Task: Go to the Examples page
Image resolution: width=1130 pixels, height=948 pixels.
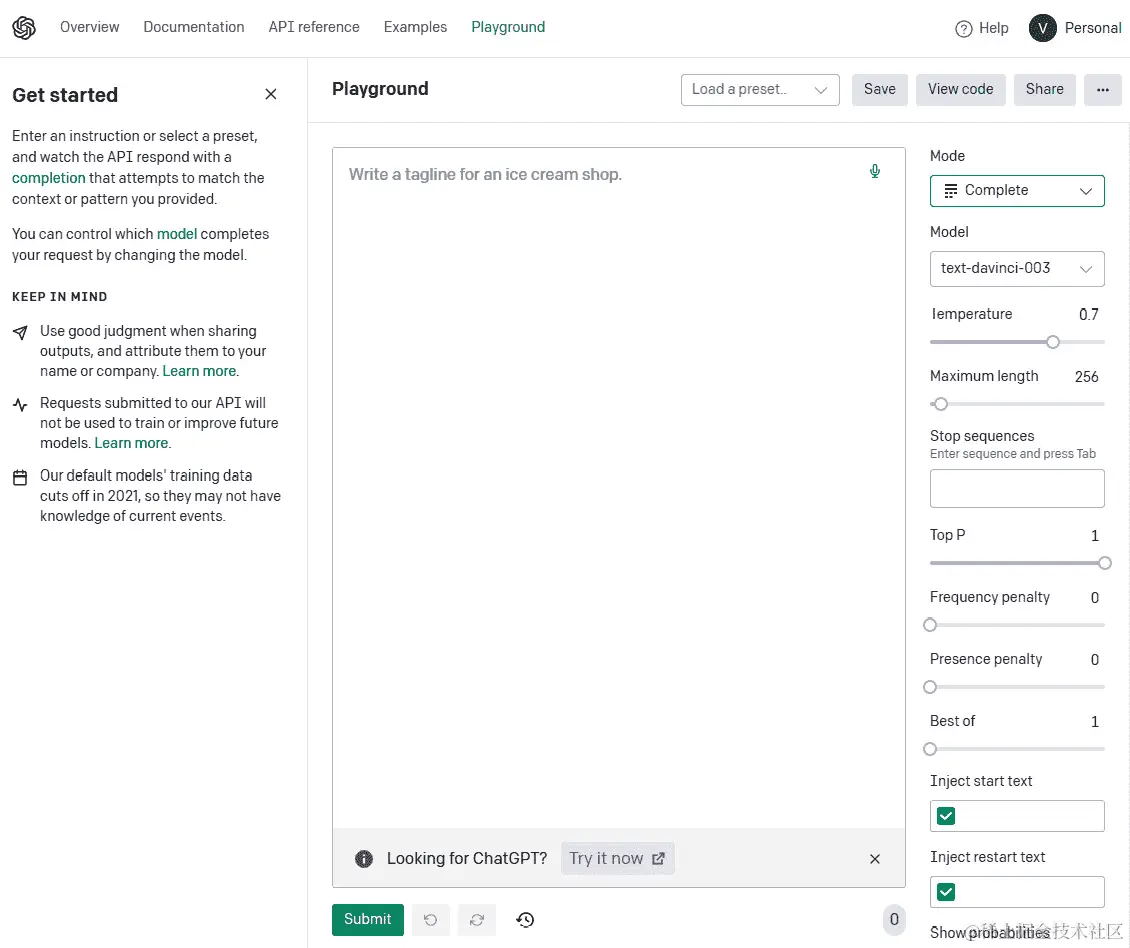Action: pyautogui.click(x=415, y=27)
